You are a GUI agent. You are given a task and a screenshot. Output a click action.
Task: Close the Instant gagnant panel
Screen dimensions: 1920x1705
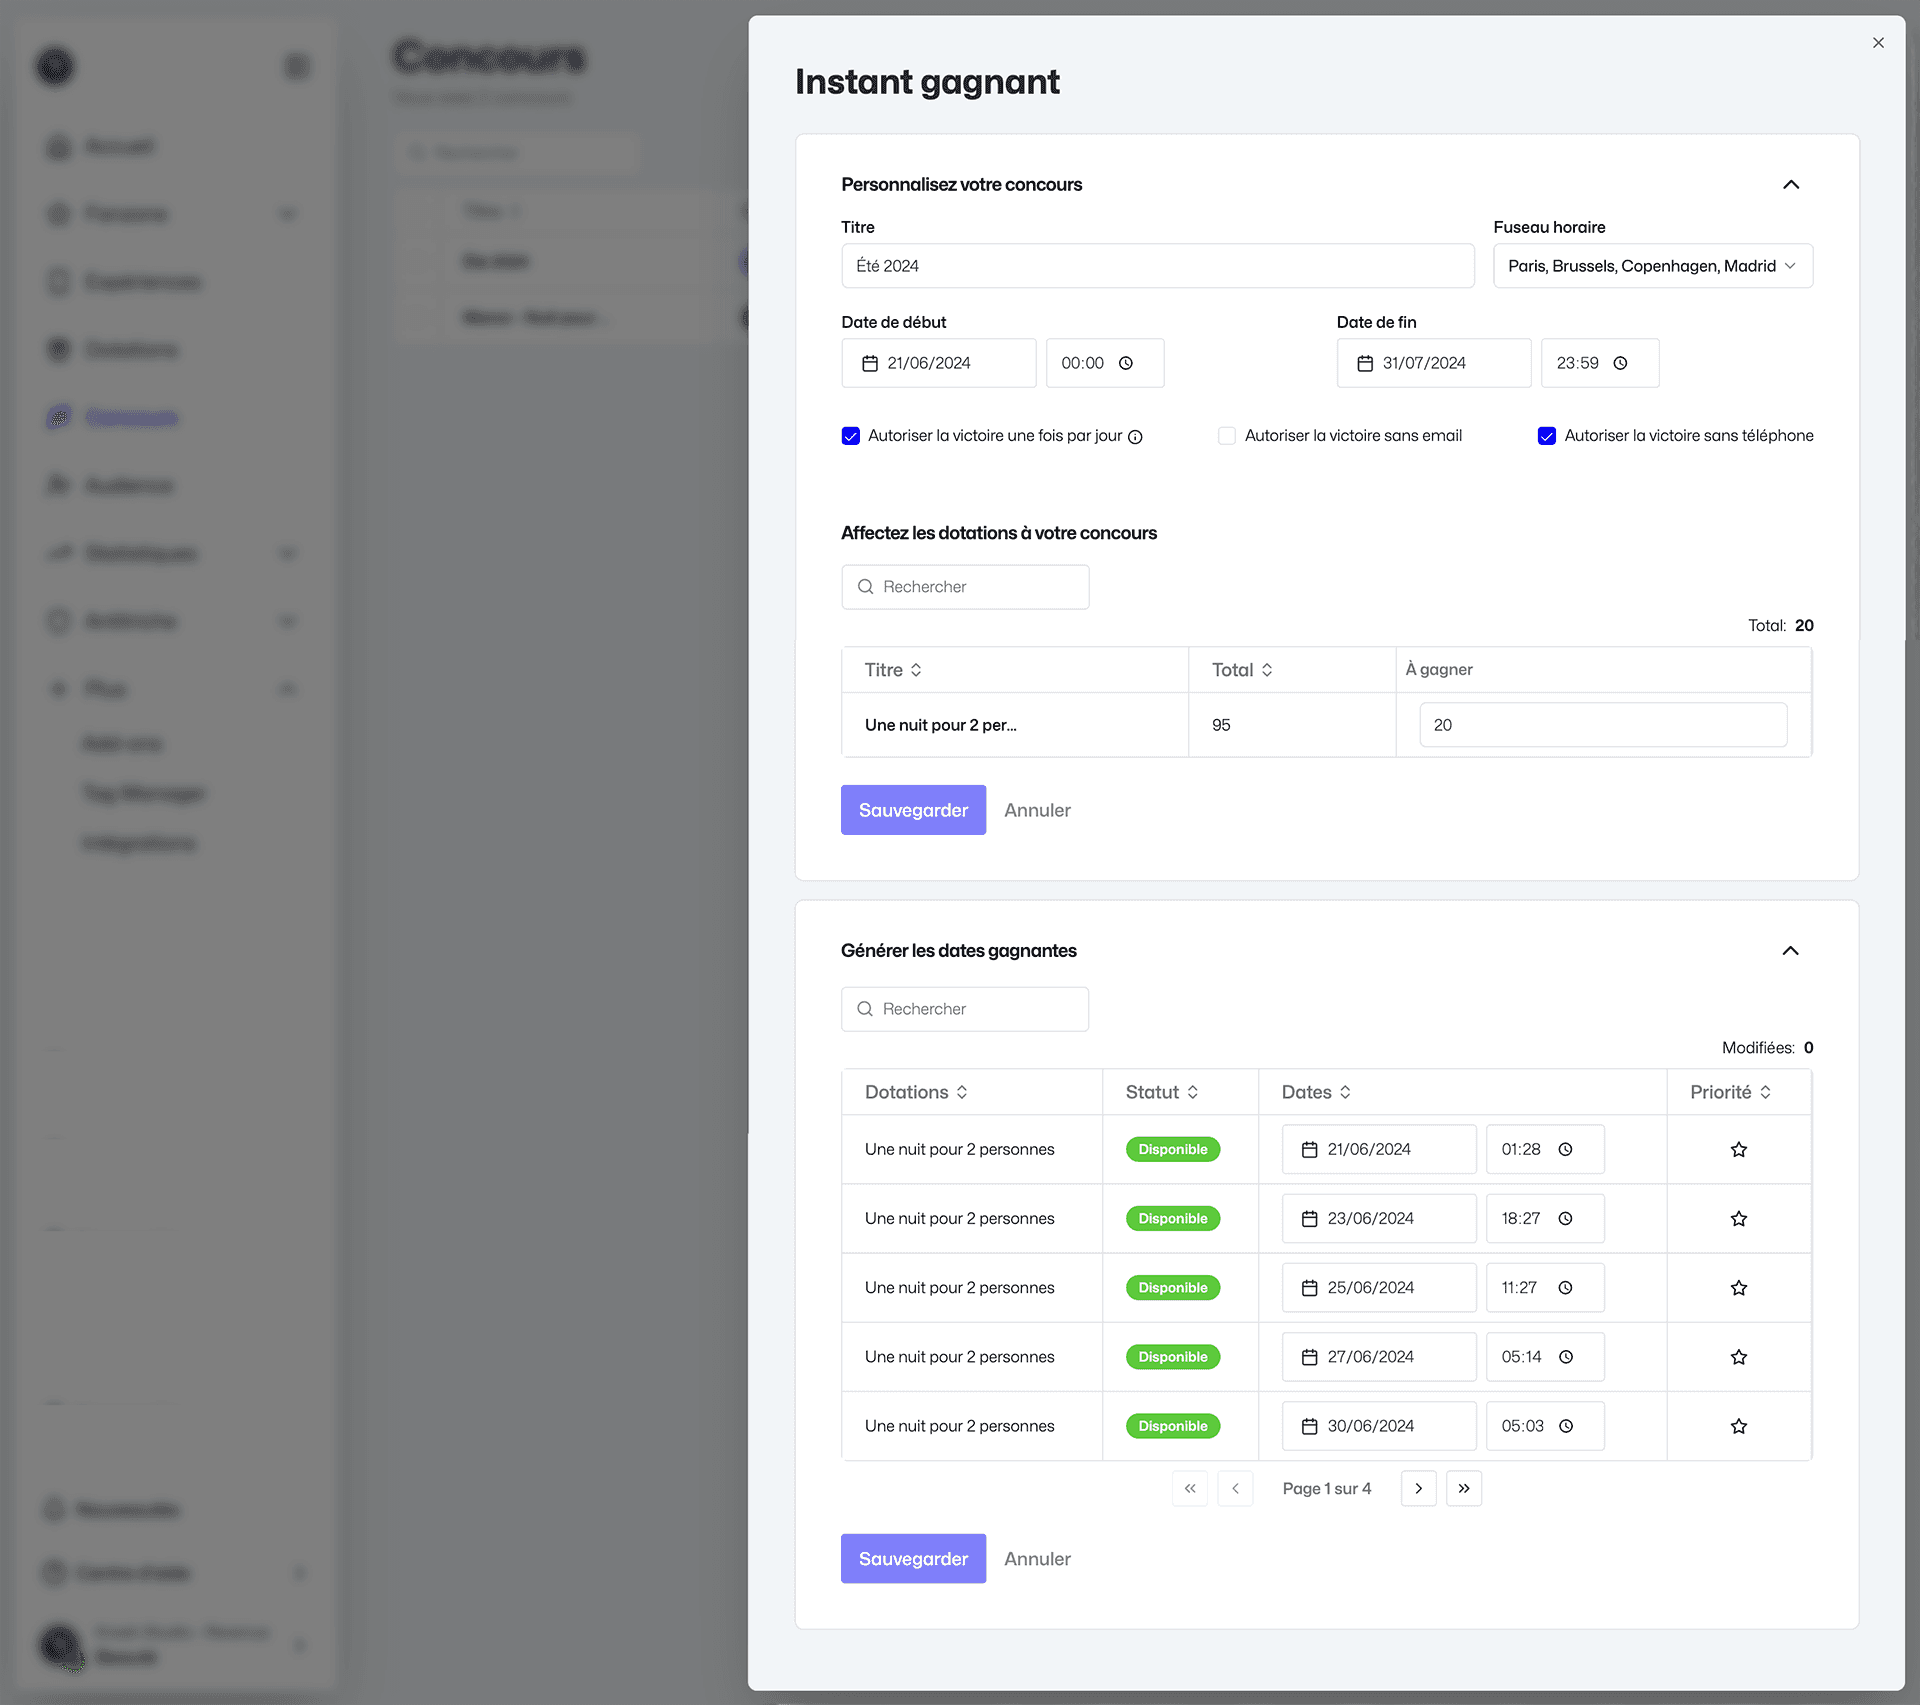click(x=1878, y=43)
